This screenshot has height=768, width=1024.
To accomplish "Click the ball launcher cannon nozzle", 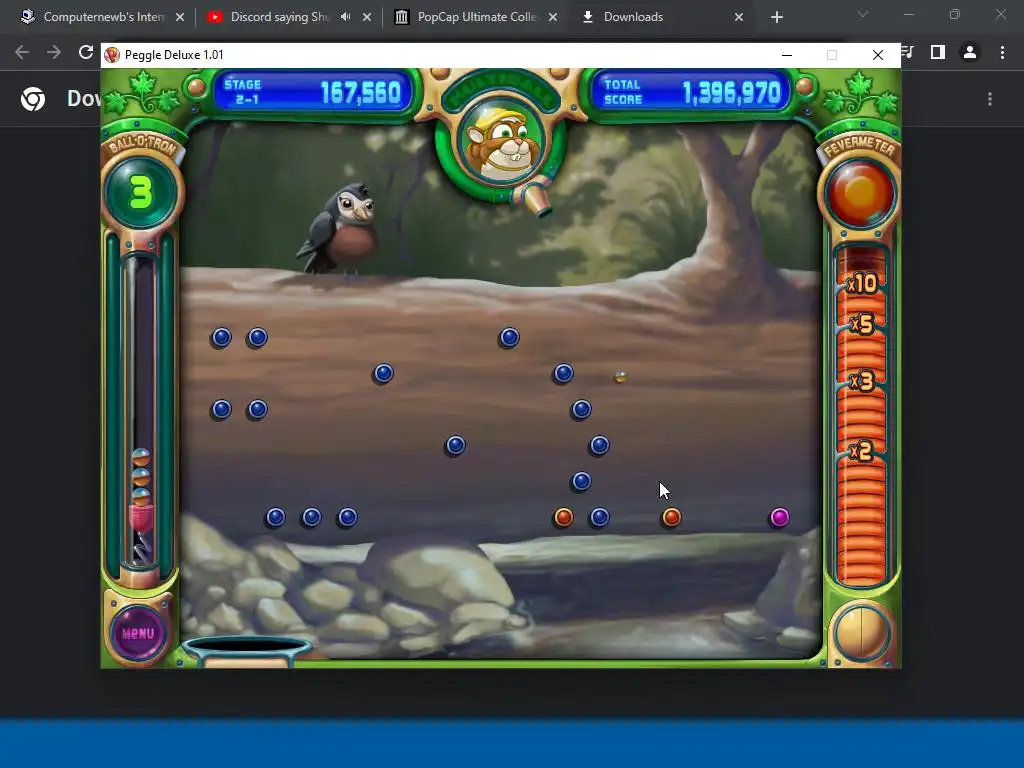I will coord(537,199).
